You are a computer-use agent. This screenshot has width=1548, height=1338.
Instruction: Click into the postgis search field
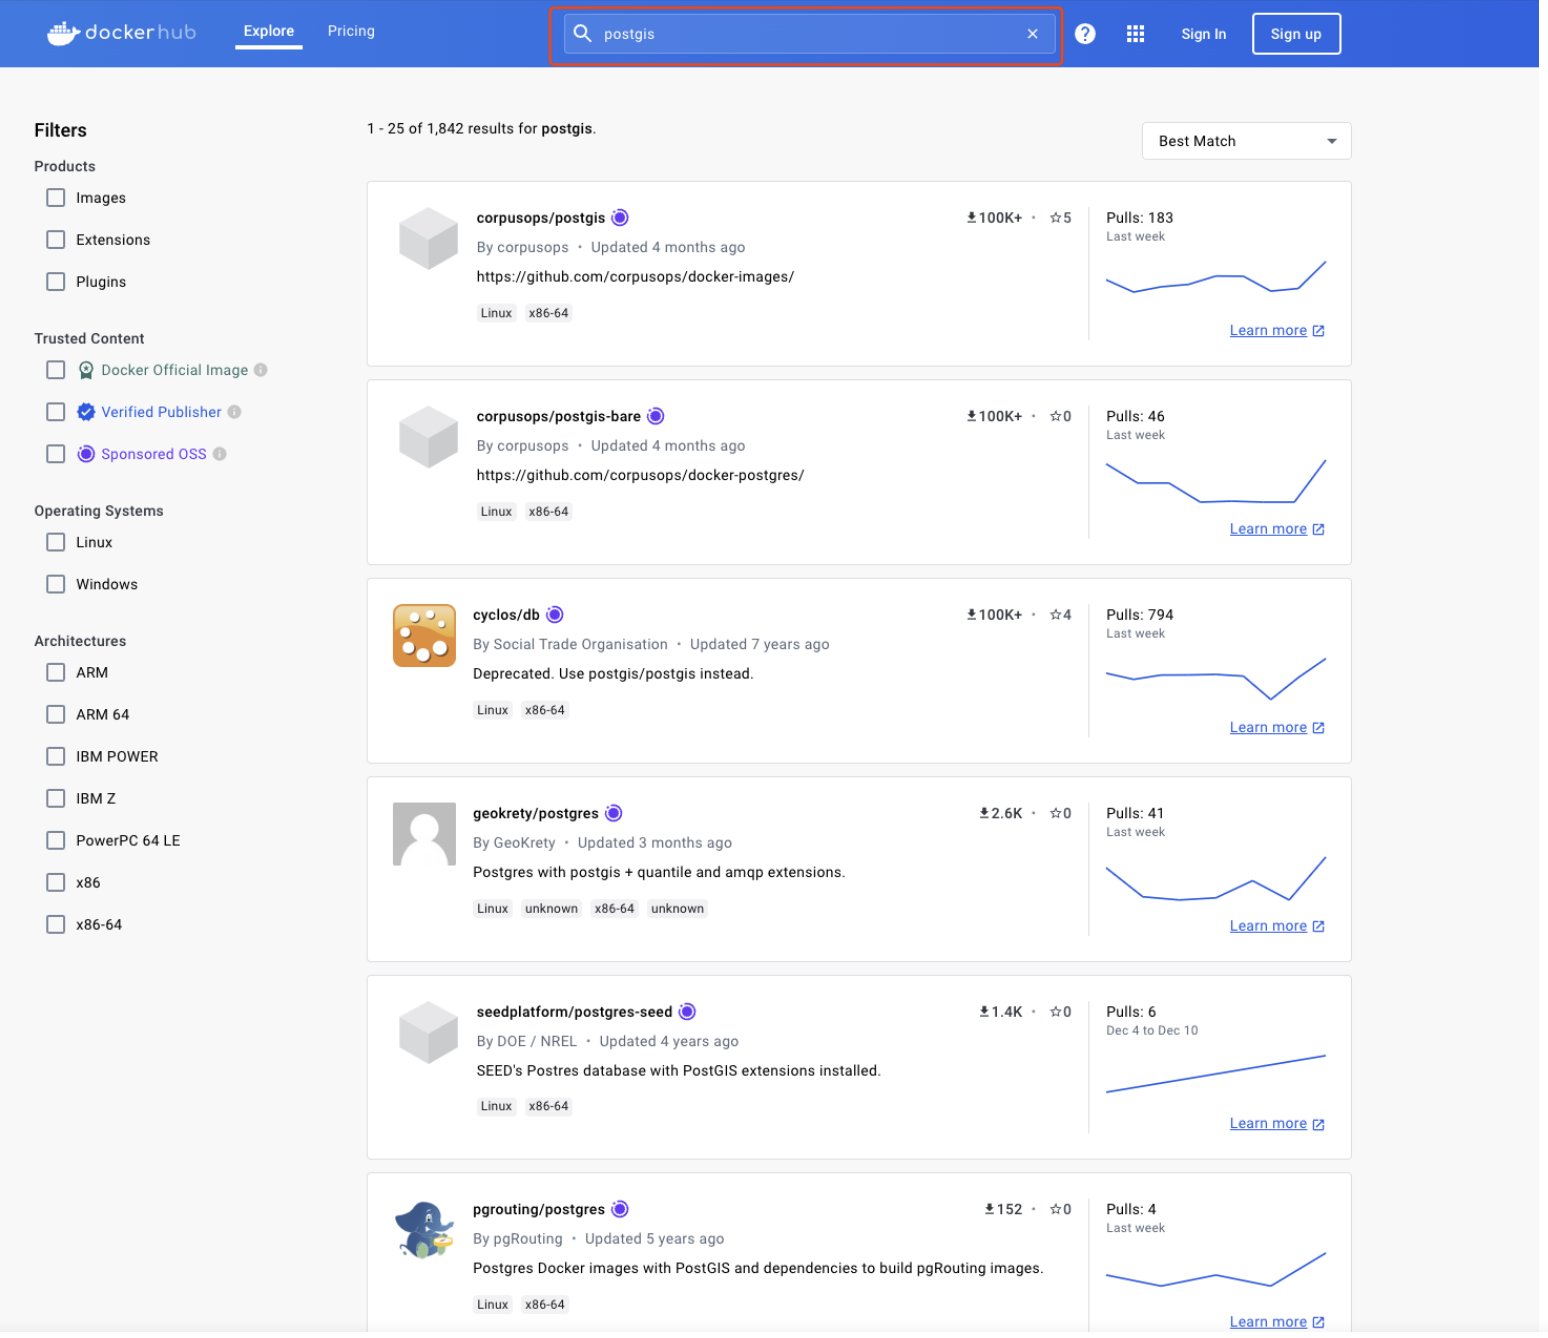(x=809, y=34)
